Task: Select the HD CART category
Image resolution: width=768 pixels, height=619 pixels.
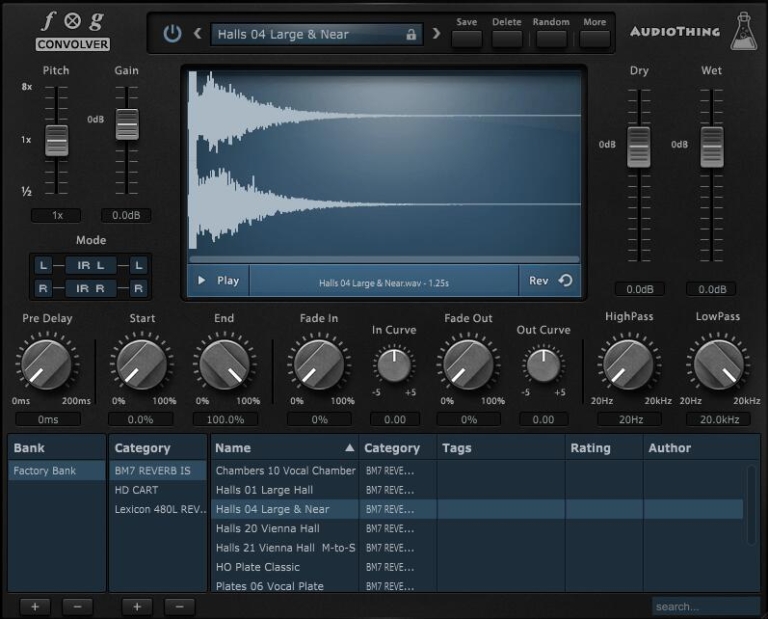Action: [137, 490]
